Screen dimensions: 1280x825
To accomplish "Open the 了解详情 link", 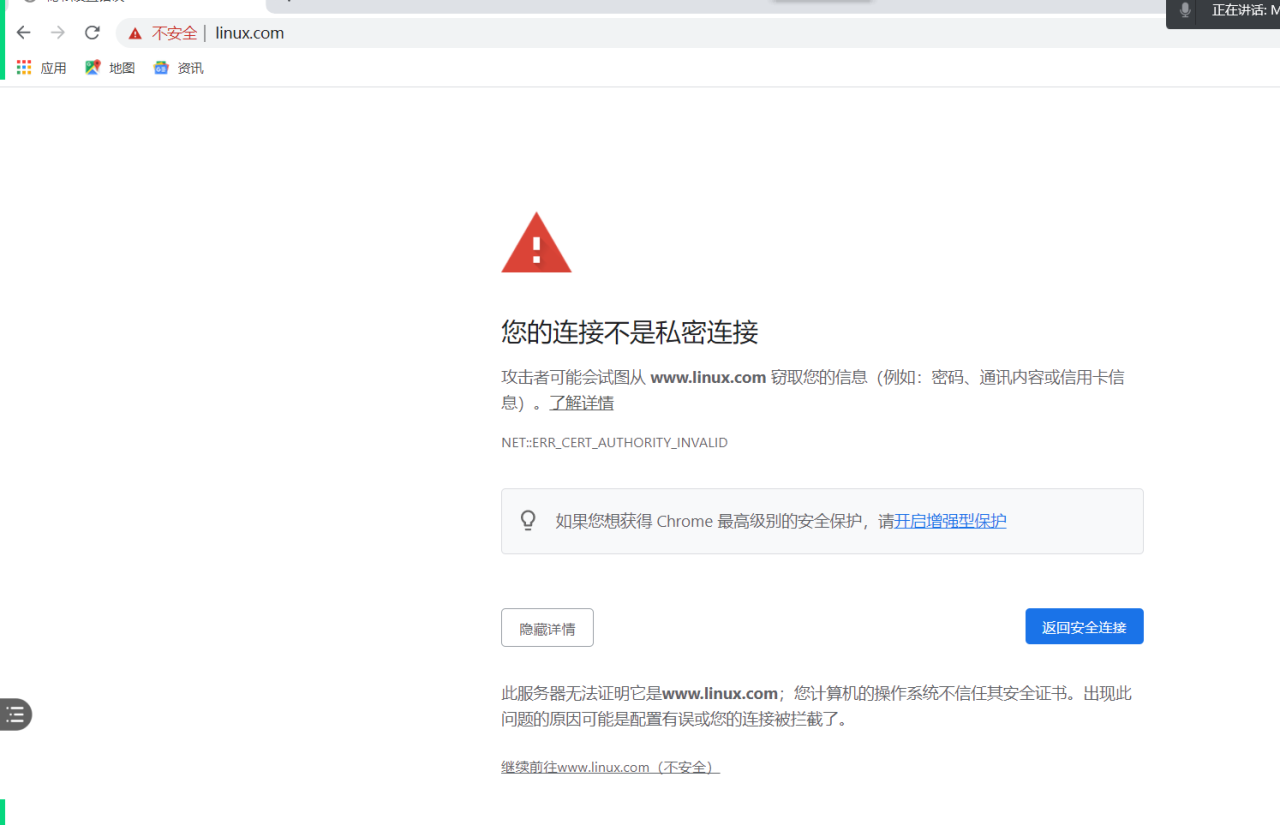I will click(x=581, y=403).
